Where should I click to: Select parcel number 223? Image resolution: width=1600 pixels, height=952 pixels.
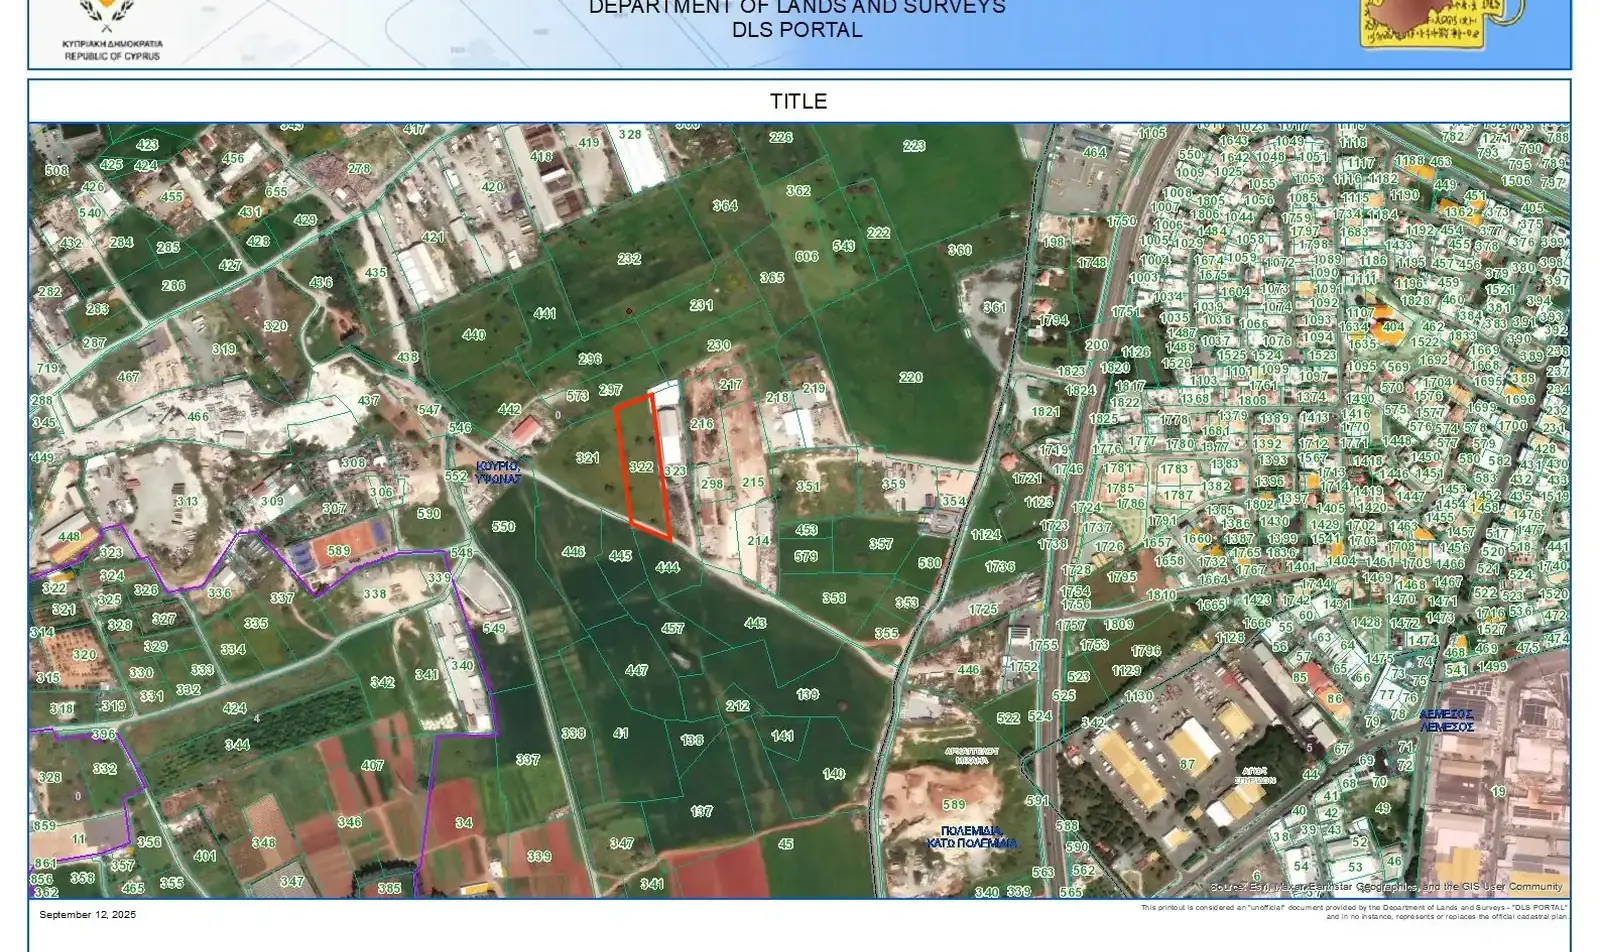click(914, 146)
